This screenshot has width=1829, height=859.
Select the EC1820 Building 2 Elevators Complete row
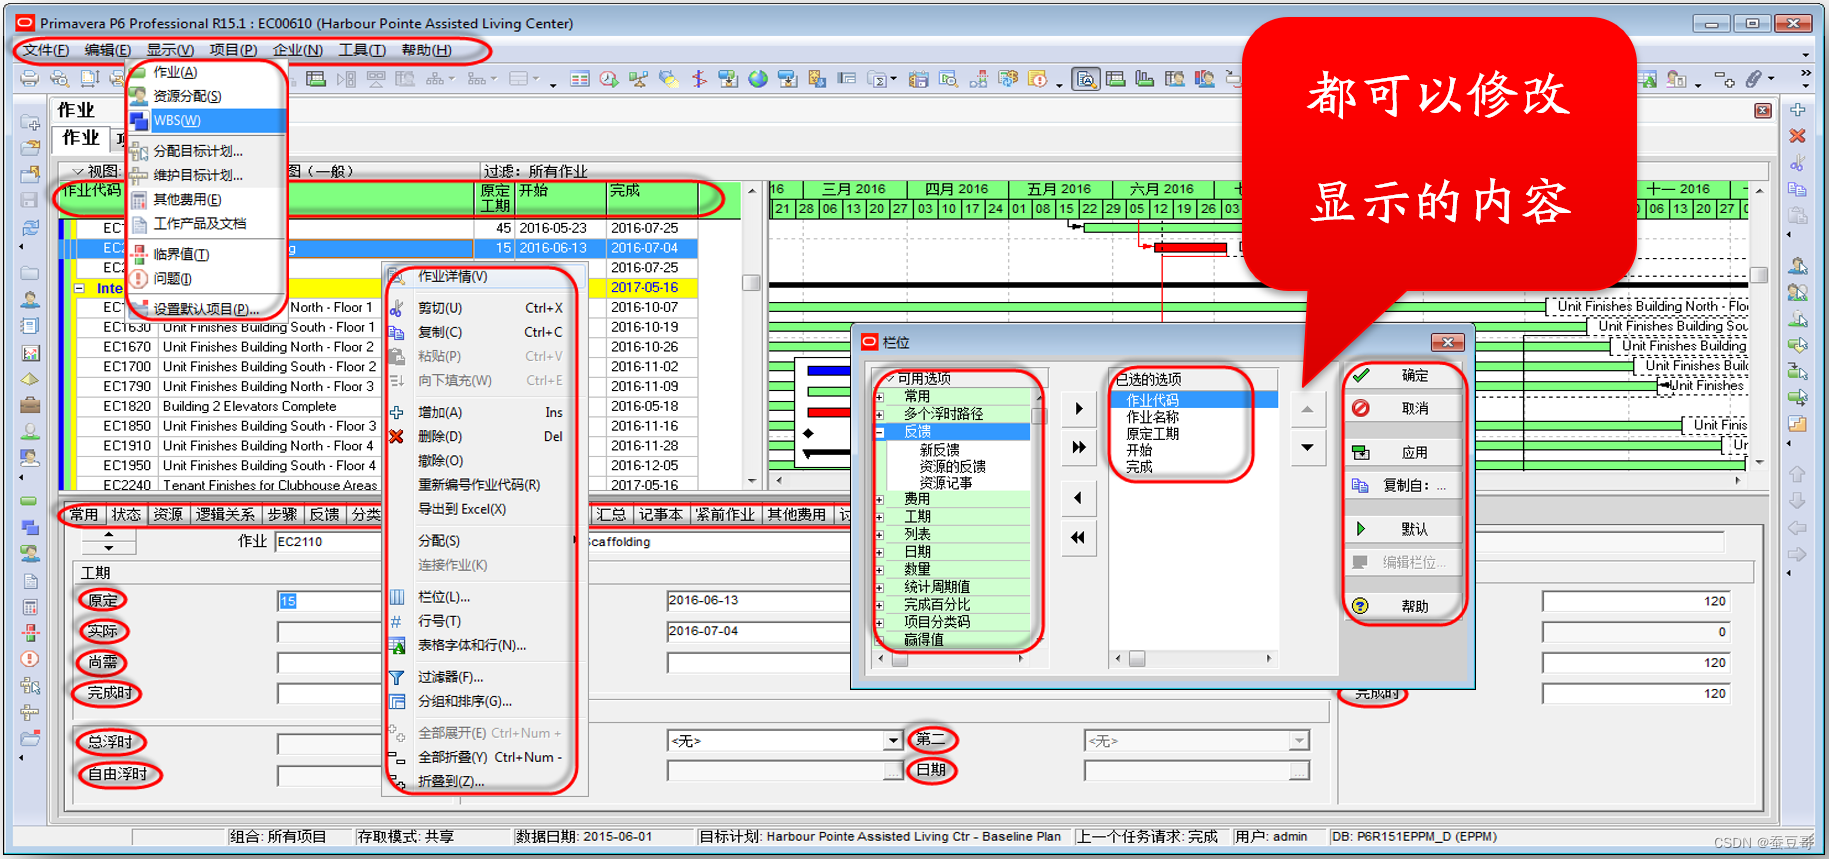379,406
